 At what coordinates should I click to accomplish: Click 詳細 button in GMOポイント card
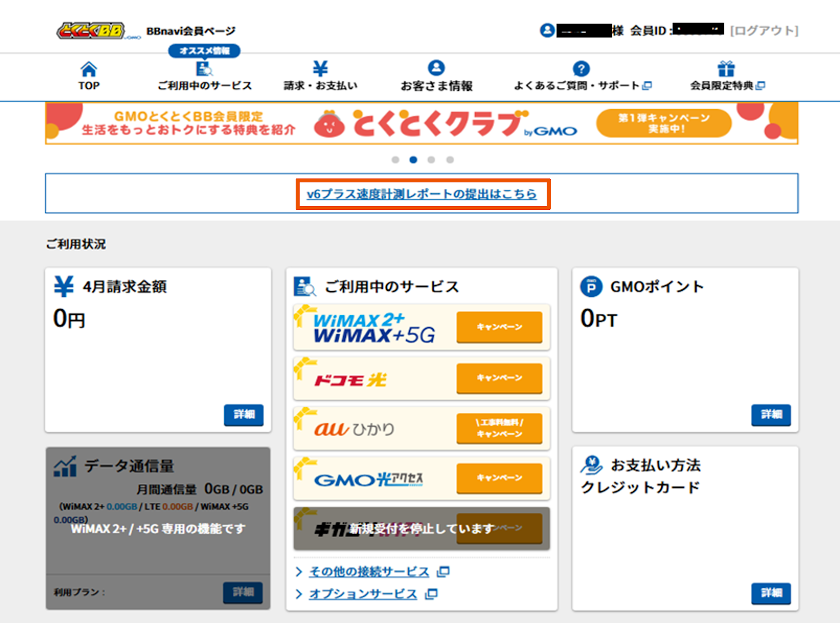[770, 415]
